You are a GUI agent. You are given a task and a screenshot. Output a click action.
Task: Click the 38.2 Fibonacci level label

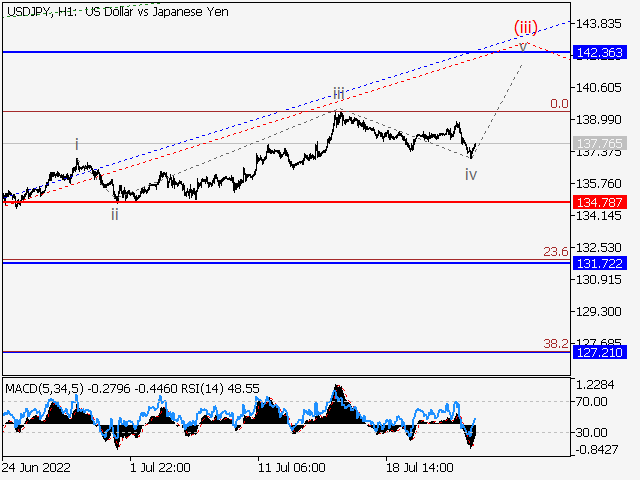coord(556,342)
